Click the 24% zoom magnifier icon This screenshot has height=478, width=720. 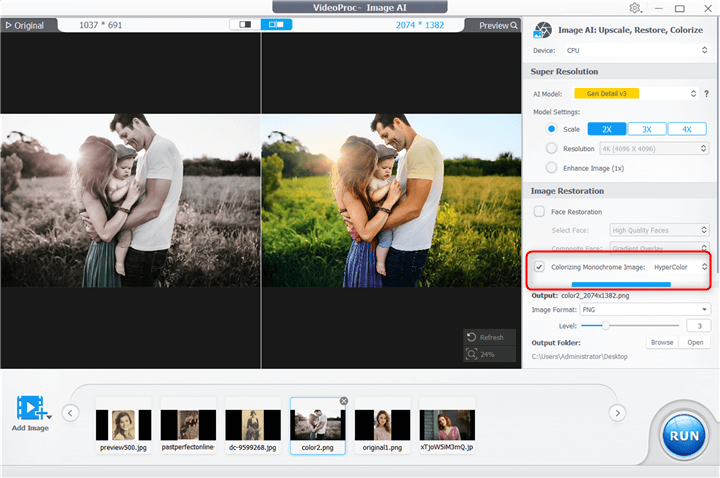[473, 354]
